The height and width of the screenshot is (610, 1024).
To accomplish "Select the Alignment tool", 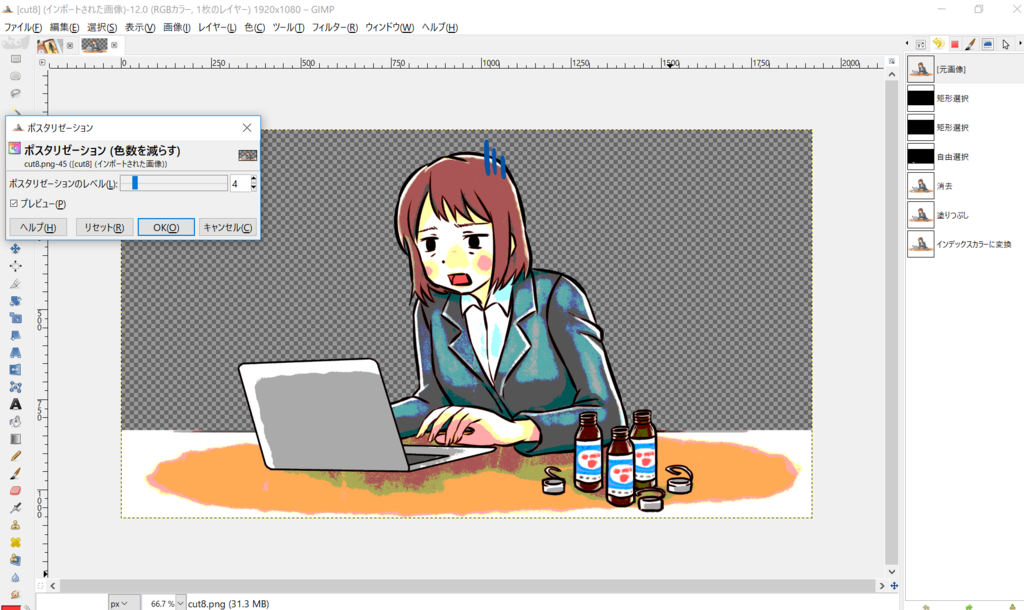I will [16, 266].
